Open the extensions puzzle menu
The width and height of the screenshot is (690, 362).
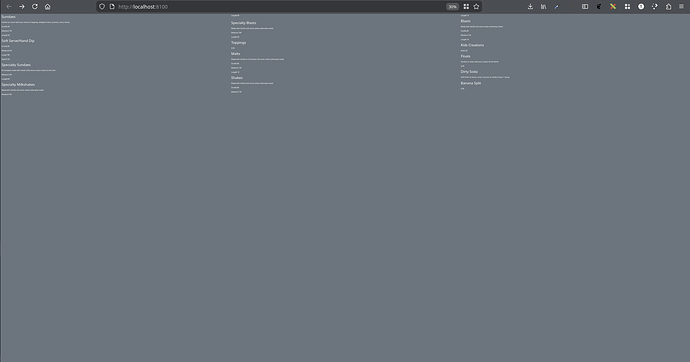668,7
